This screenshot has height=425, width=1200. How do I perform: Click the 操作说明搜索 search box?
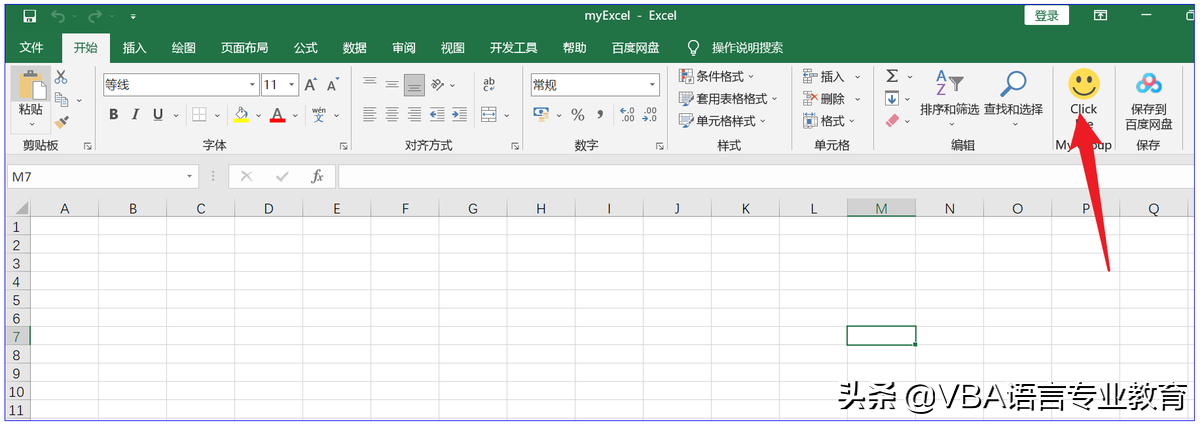pyautogui.click(x=747, y=48)
